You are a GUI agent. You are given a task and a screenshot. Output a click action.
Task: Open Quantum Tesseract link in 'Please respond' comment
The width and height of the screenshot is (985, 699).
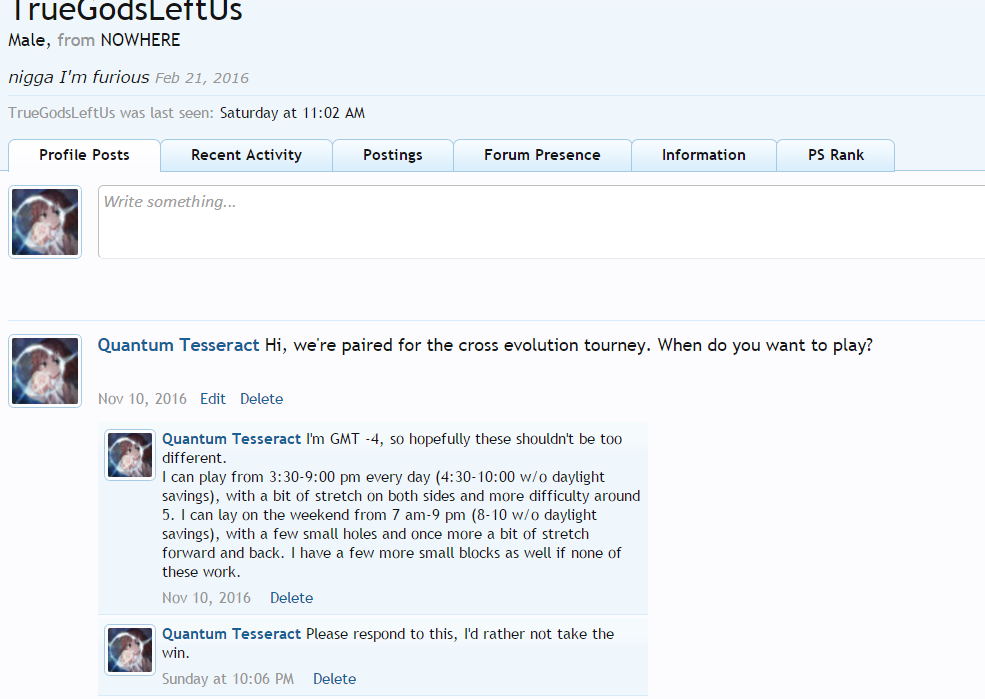(x=232, y=634)
